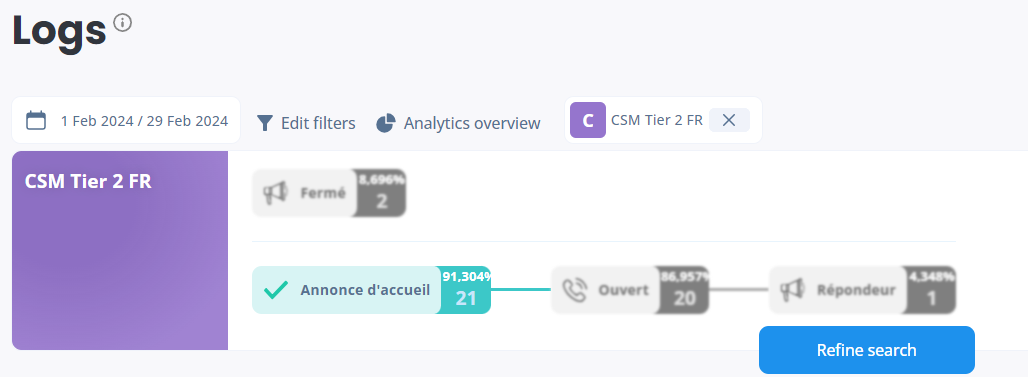This screenshot has width=1028, height=377.
Task: Click the CSM Tier 2 FR purple panel
Action: click(x=120, y=250)
